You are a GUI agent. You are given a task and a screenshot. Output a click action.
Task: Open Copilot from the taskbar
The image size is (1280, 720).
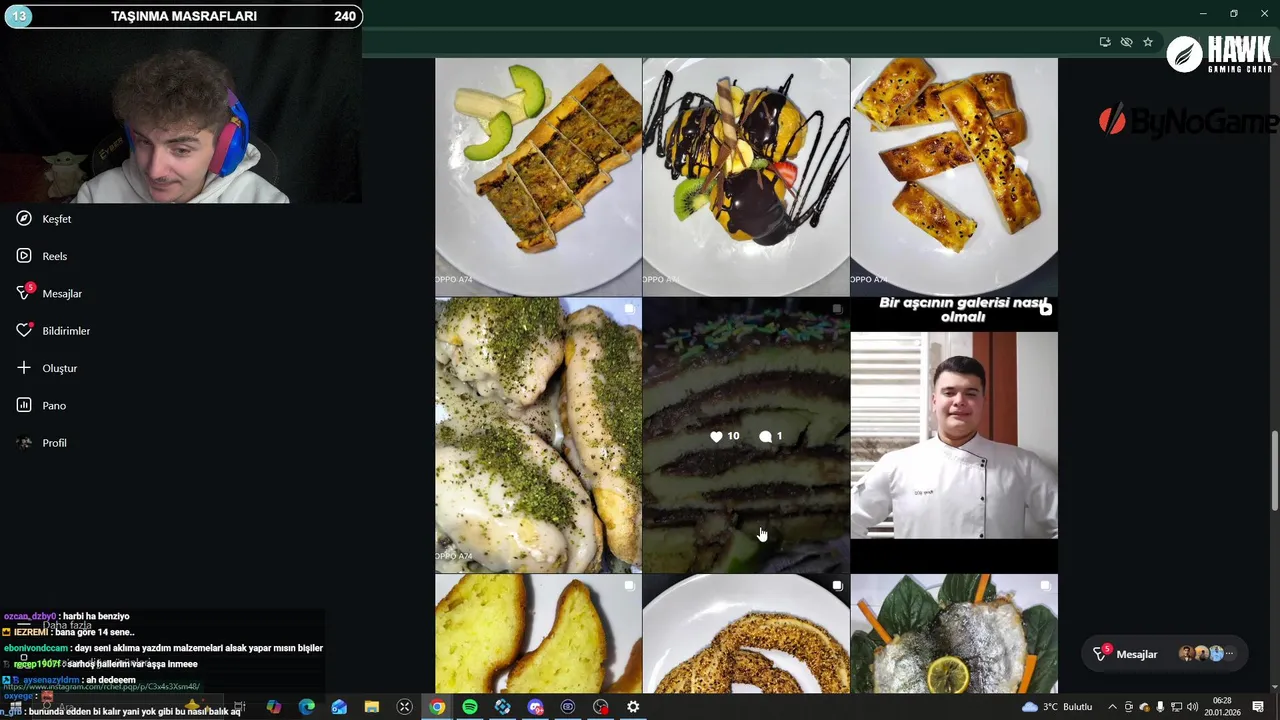click(274, 707)
